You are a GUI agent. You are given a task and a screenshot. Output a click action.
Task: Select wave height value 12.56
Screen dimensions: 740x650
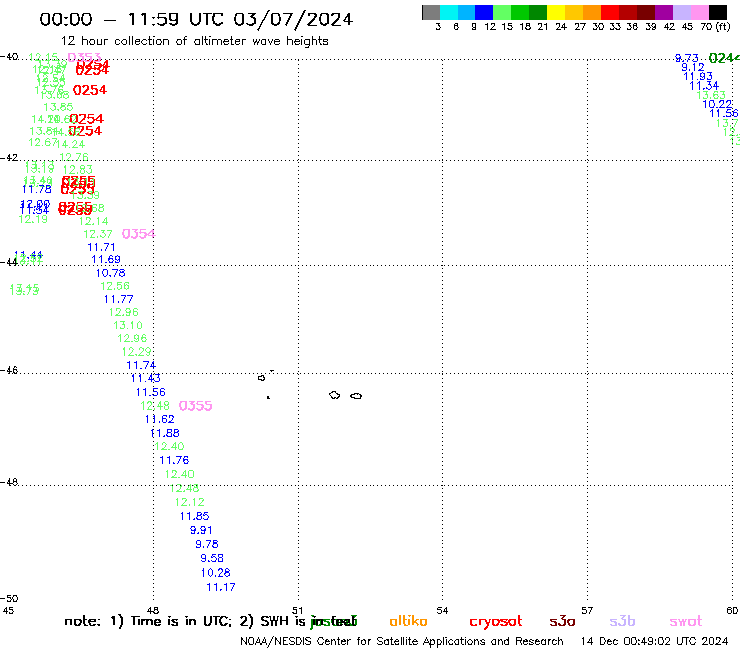(x=115, y=286)
